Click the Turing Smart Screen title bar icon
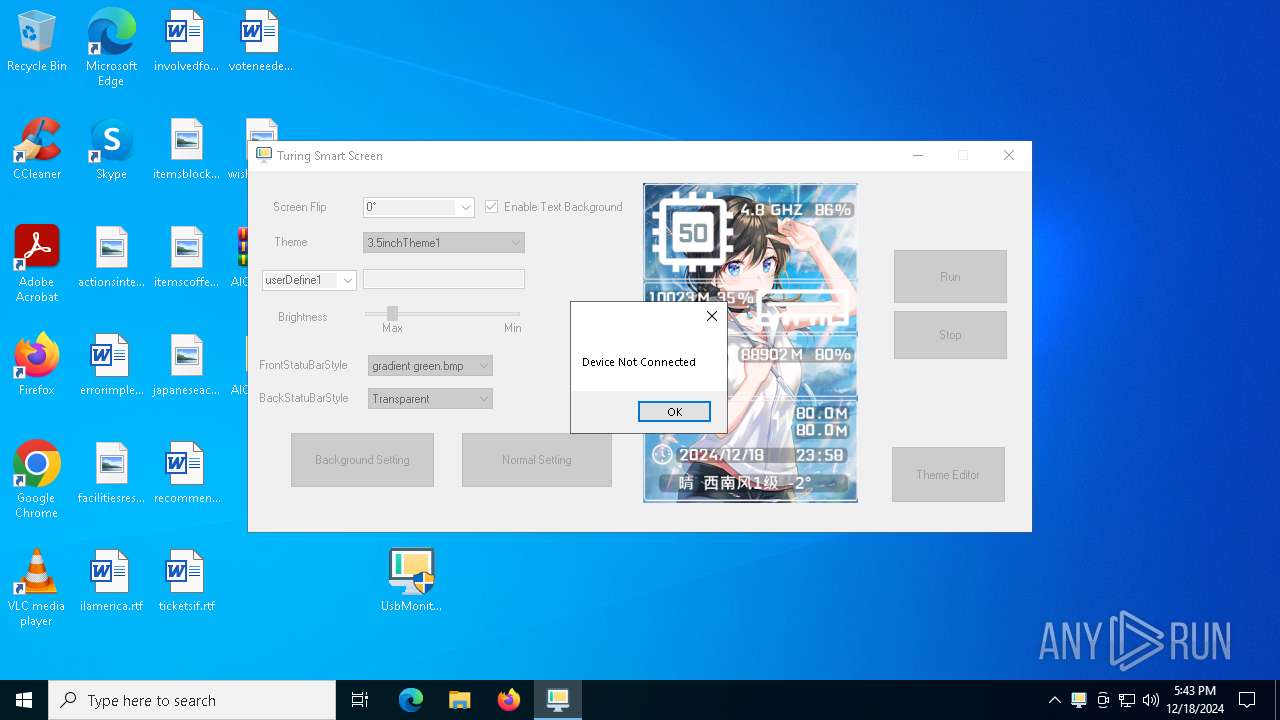 click(264, 155)
